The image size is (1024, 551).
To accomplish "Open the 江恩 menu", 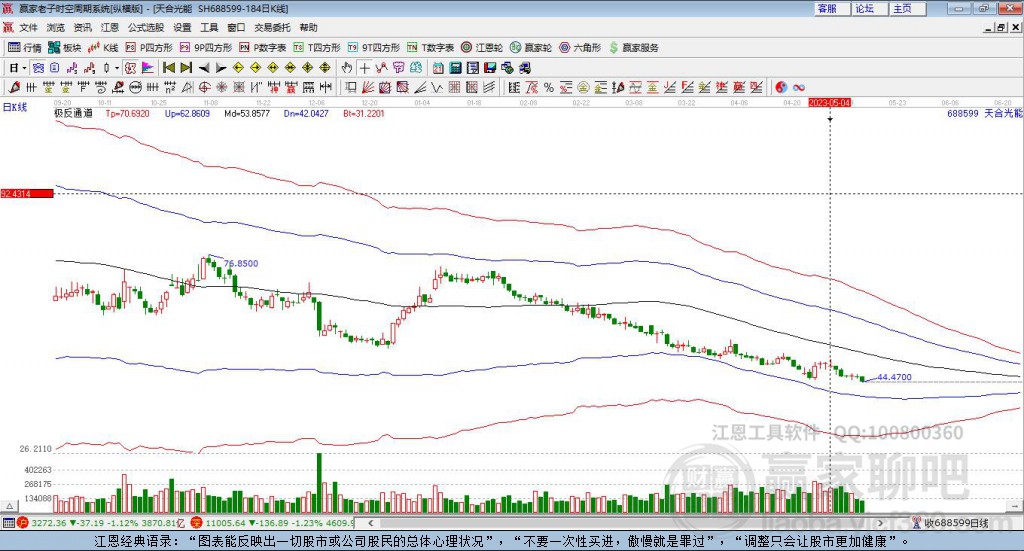I will click(x=110, y=27).
